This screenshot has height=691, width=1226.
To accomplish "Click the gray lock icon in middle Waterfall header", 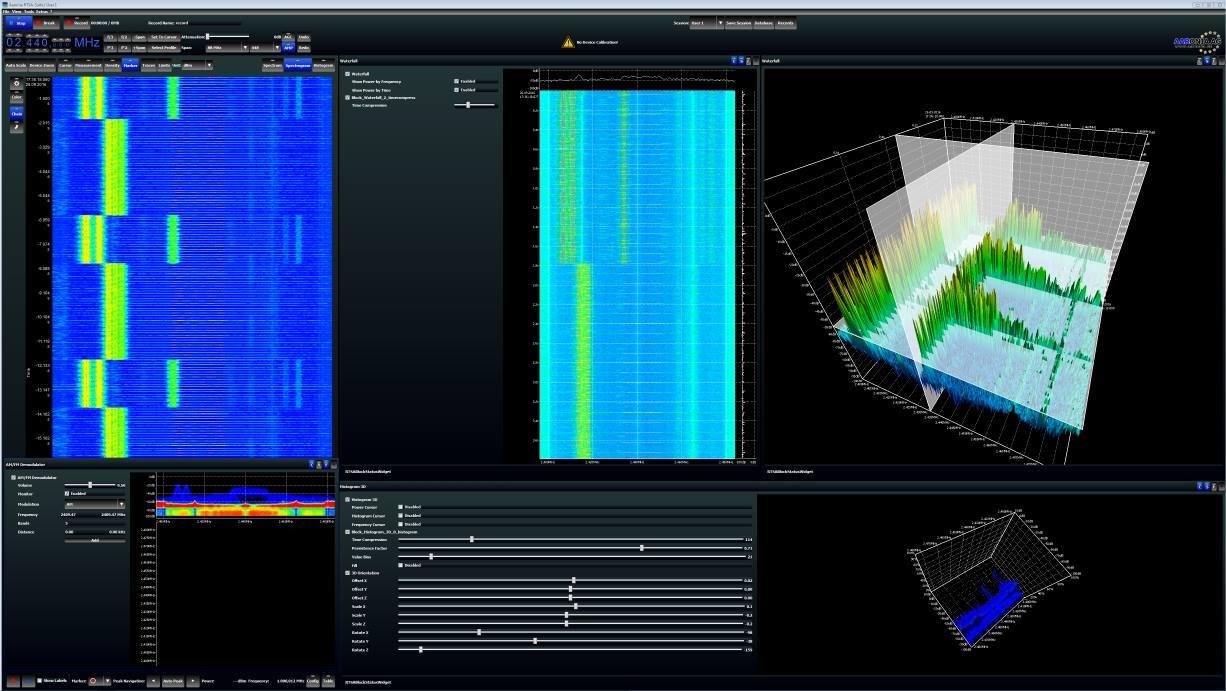I will click(x=748, y=61).
